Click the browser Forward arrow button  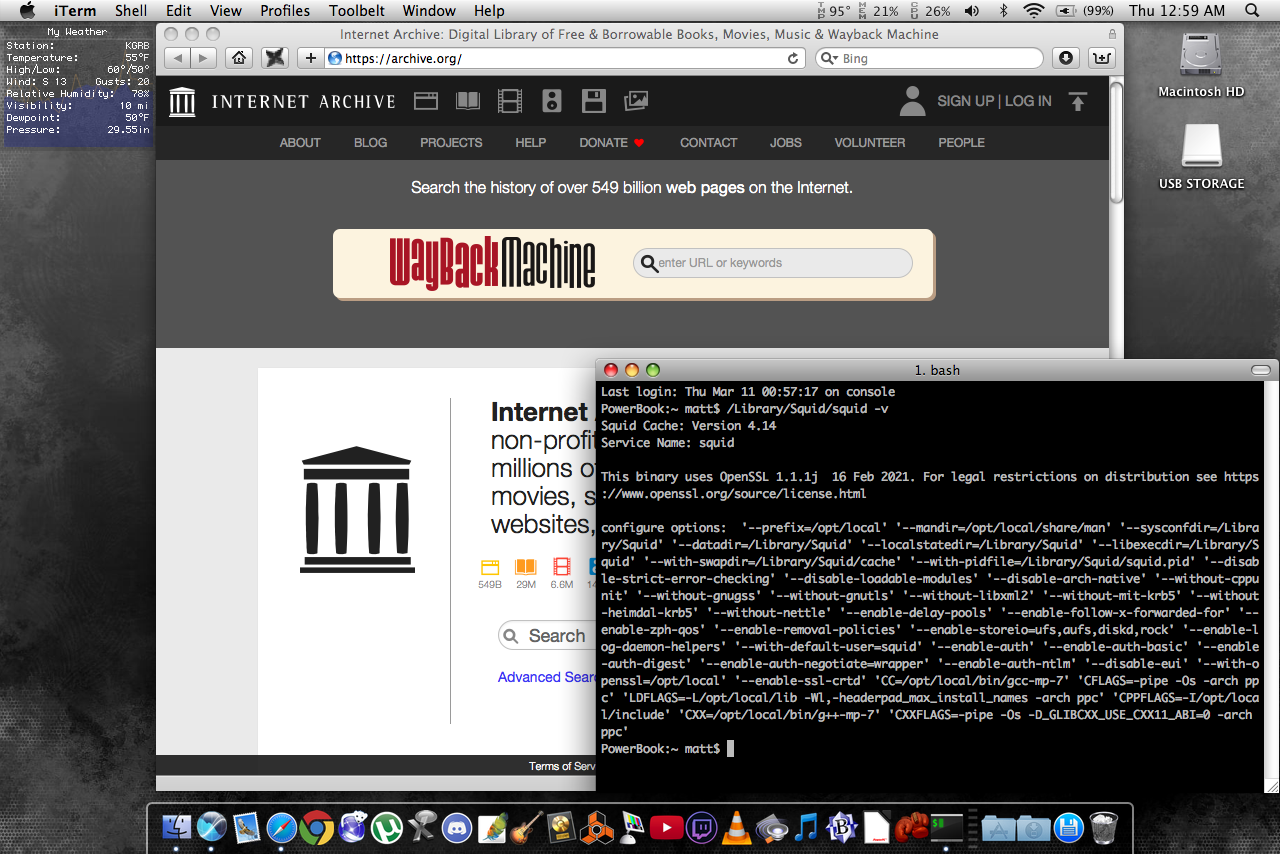[x=203, y=58]
